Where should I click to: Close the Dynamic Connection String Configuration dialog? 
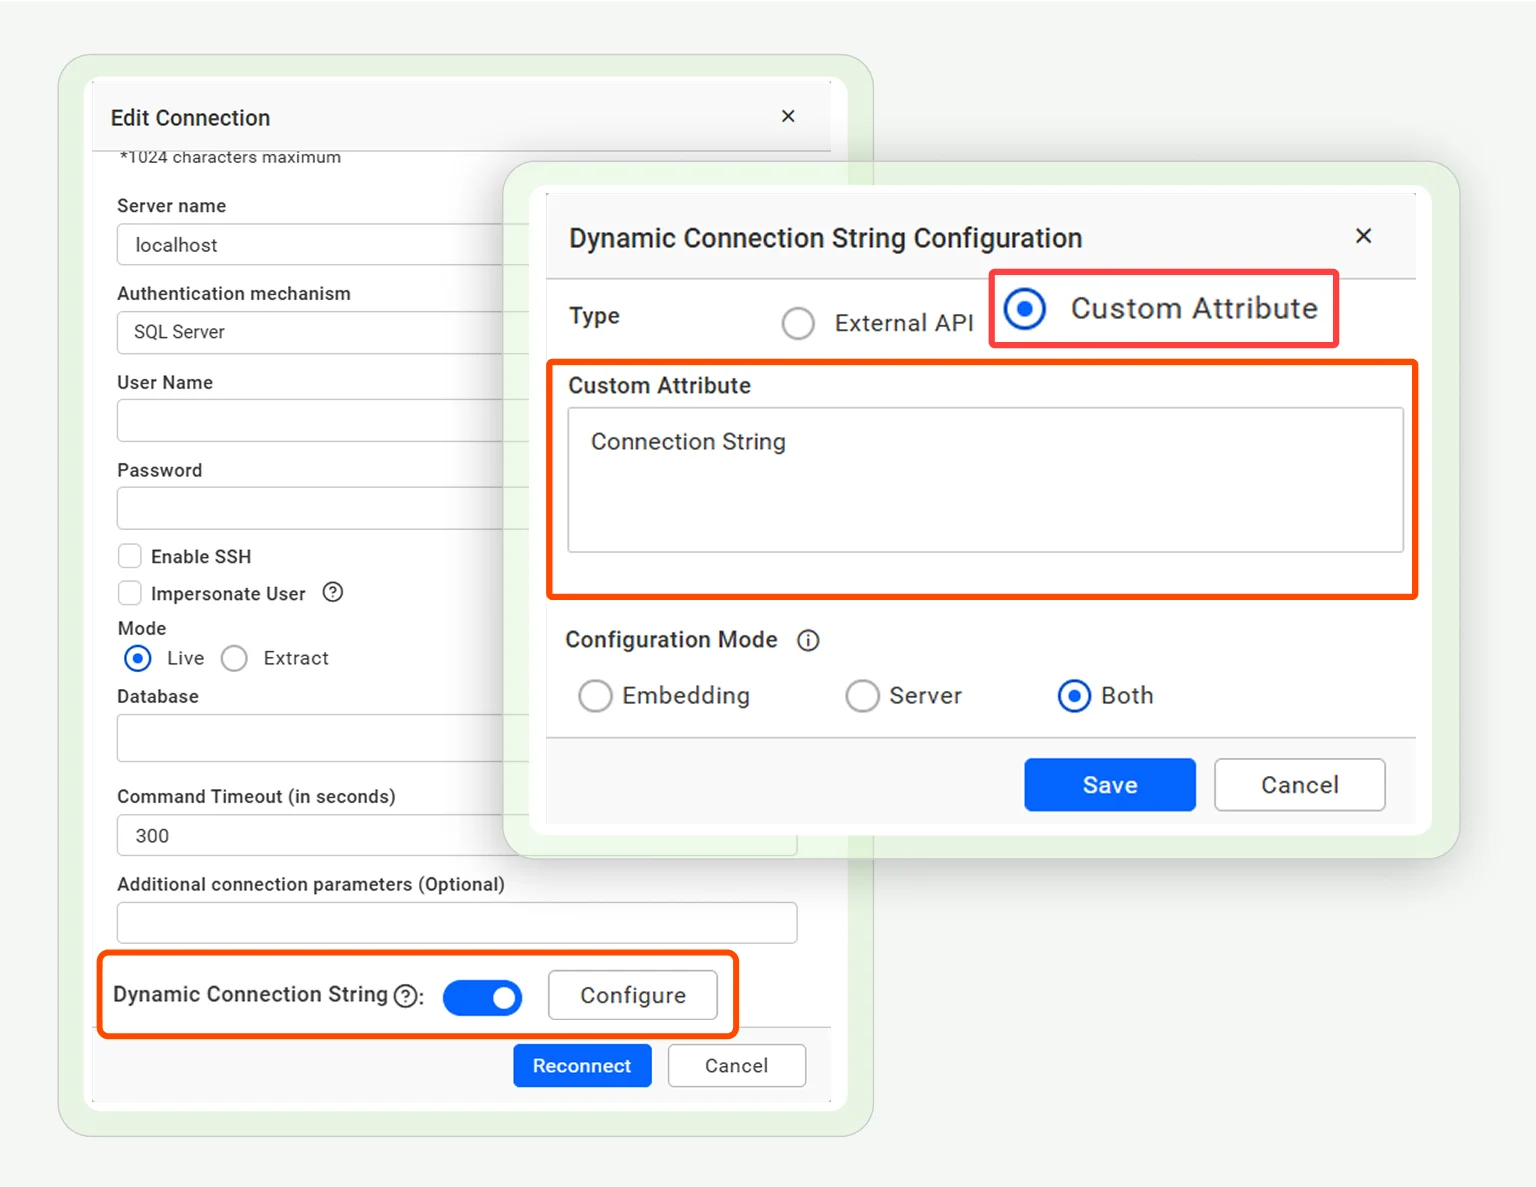(x=1364, y=236)
